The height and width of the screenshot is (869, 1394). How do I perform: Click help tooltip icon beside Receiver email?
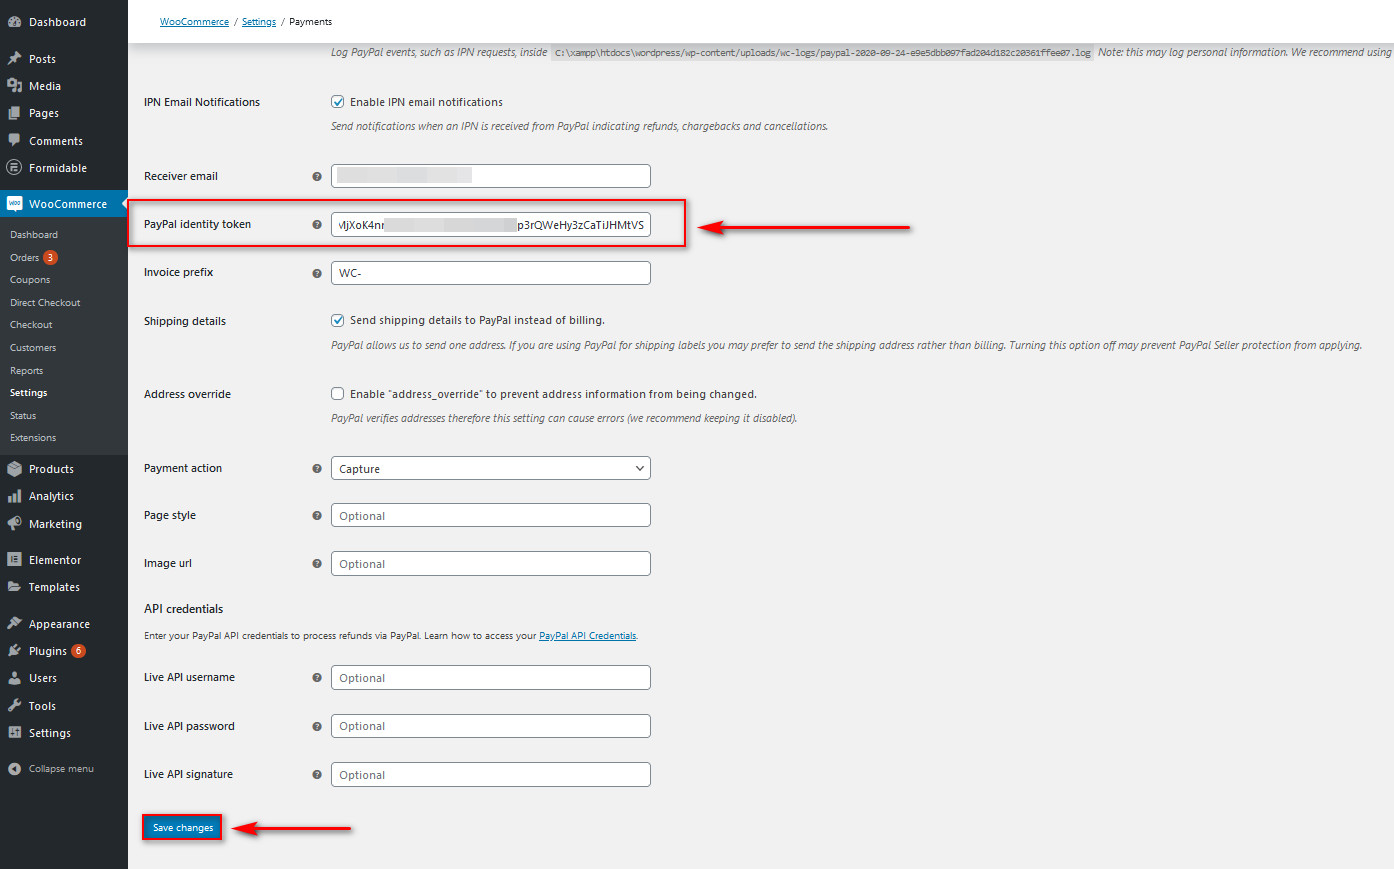[317, 177]
